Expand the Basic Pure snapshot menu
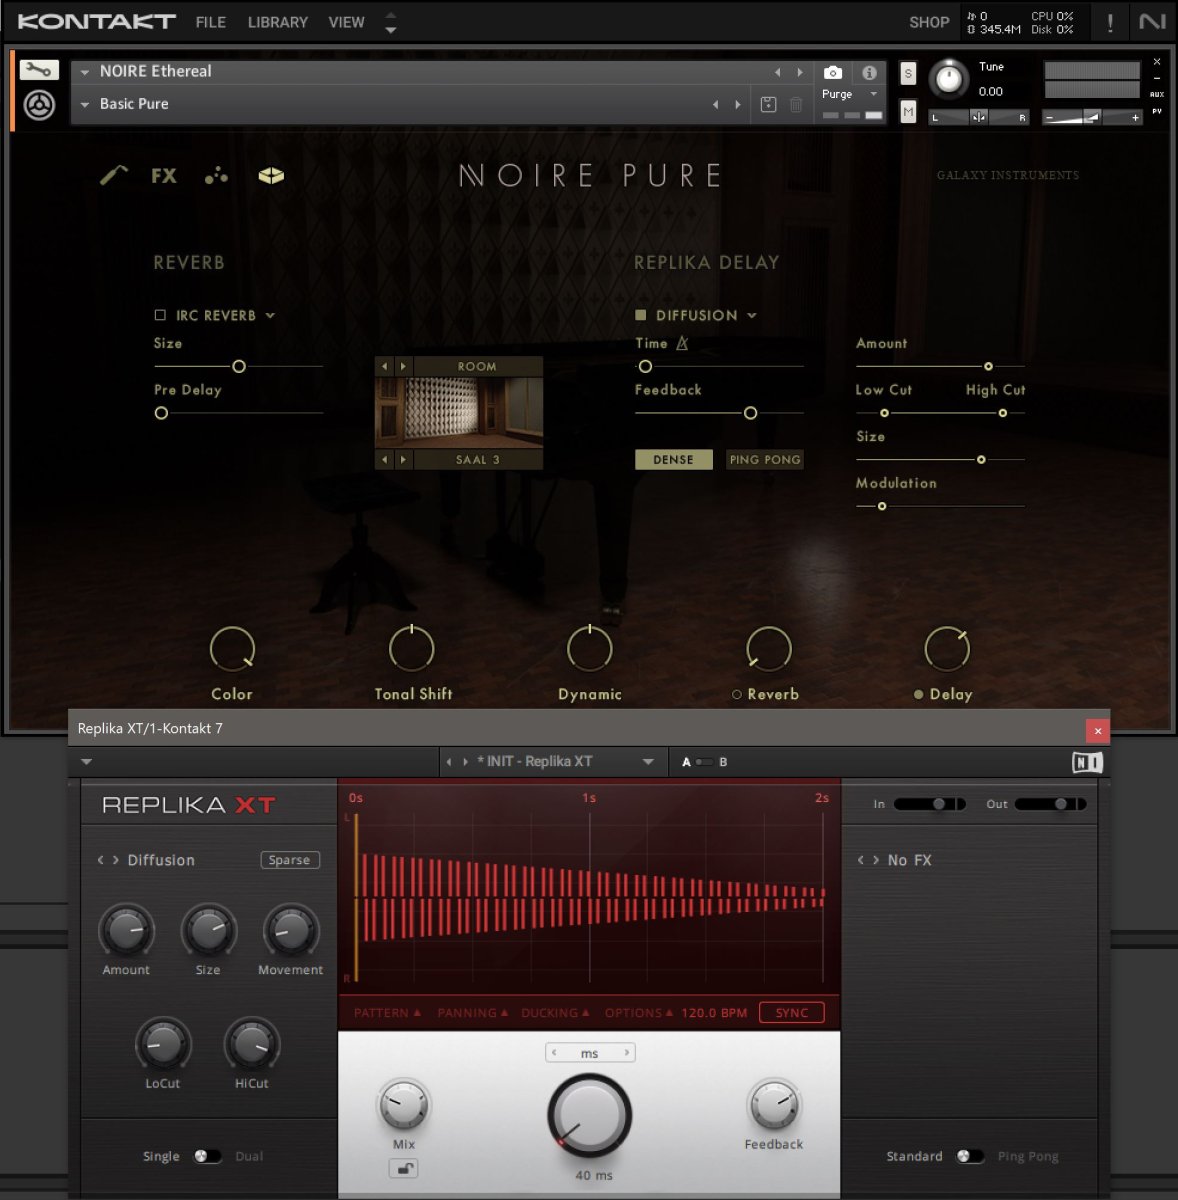1178x1200 pixels. (x=85, y=104)
